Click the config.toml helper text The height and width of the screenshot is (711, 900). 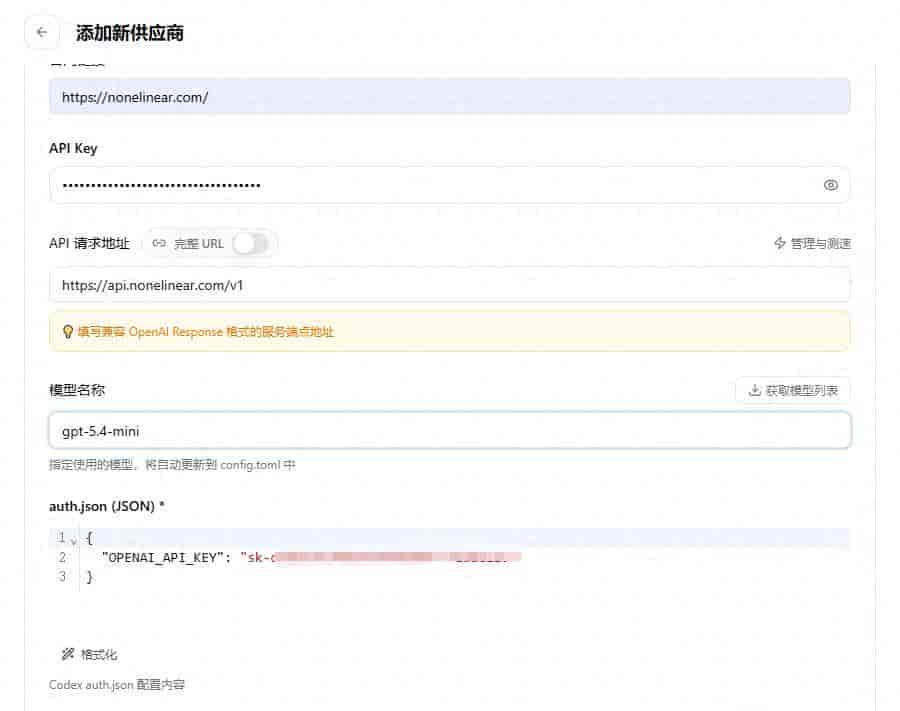tap(172, 465)
